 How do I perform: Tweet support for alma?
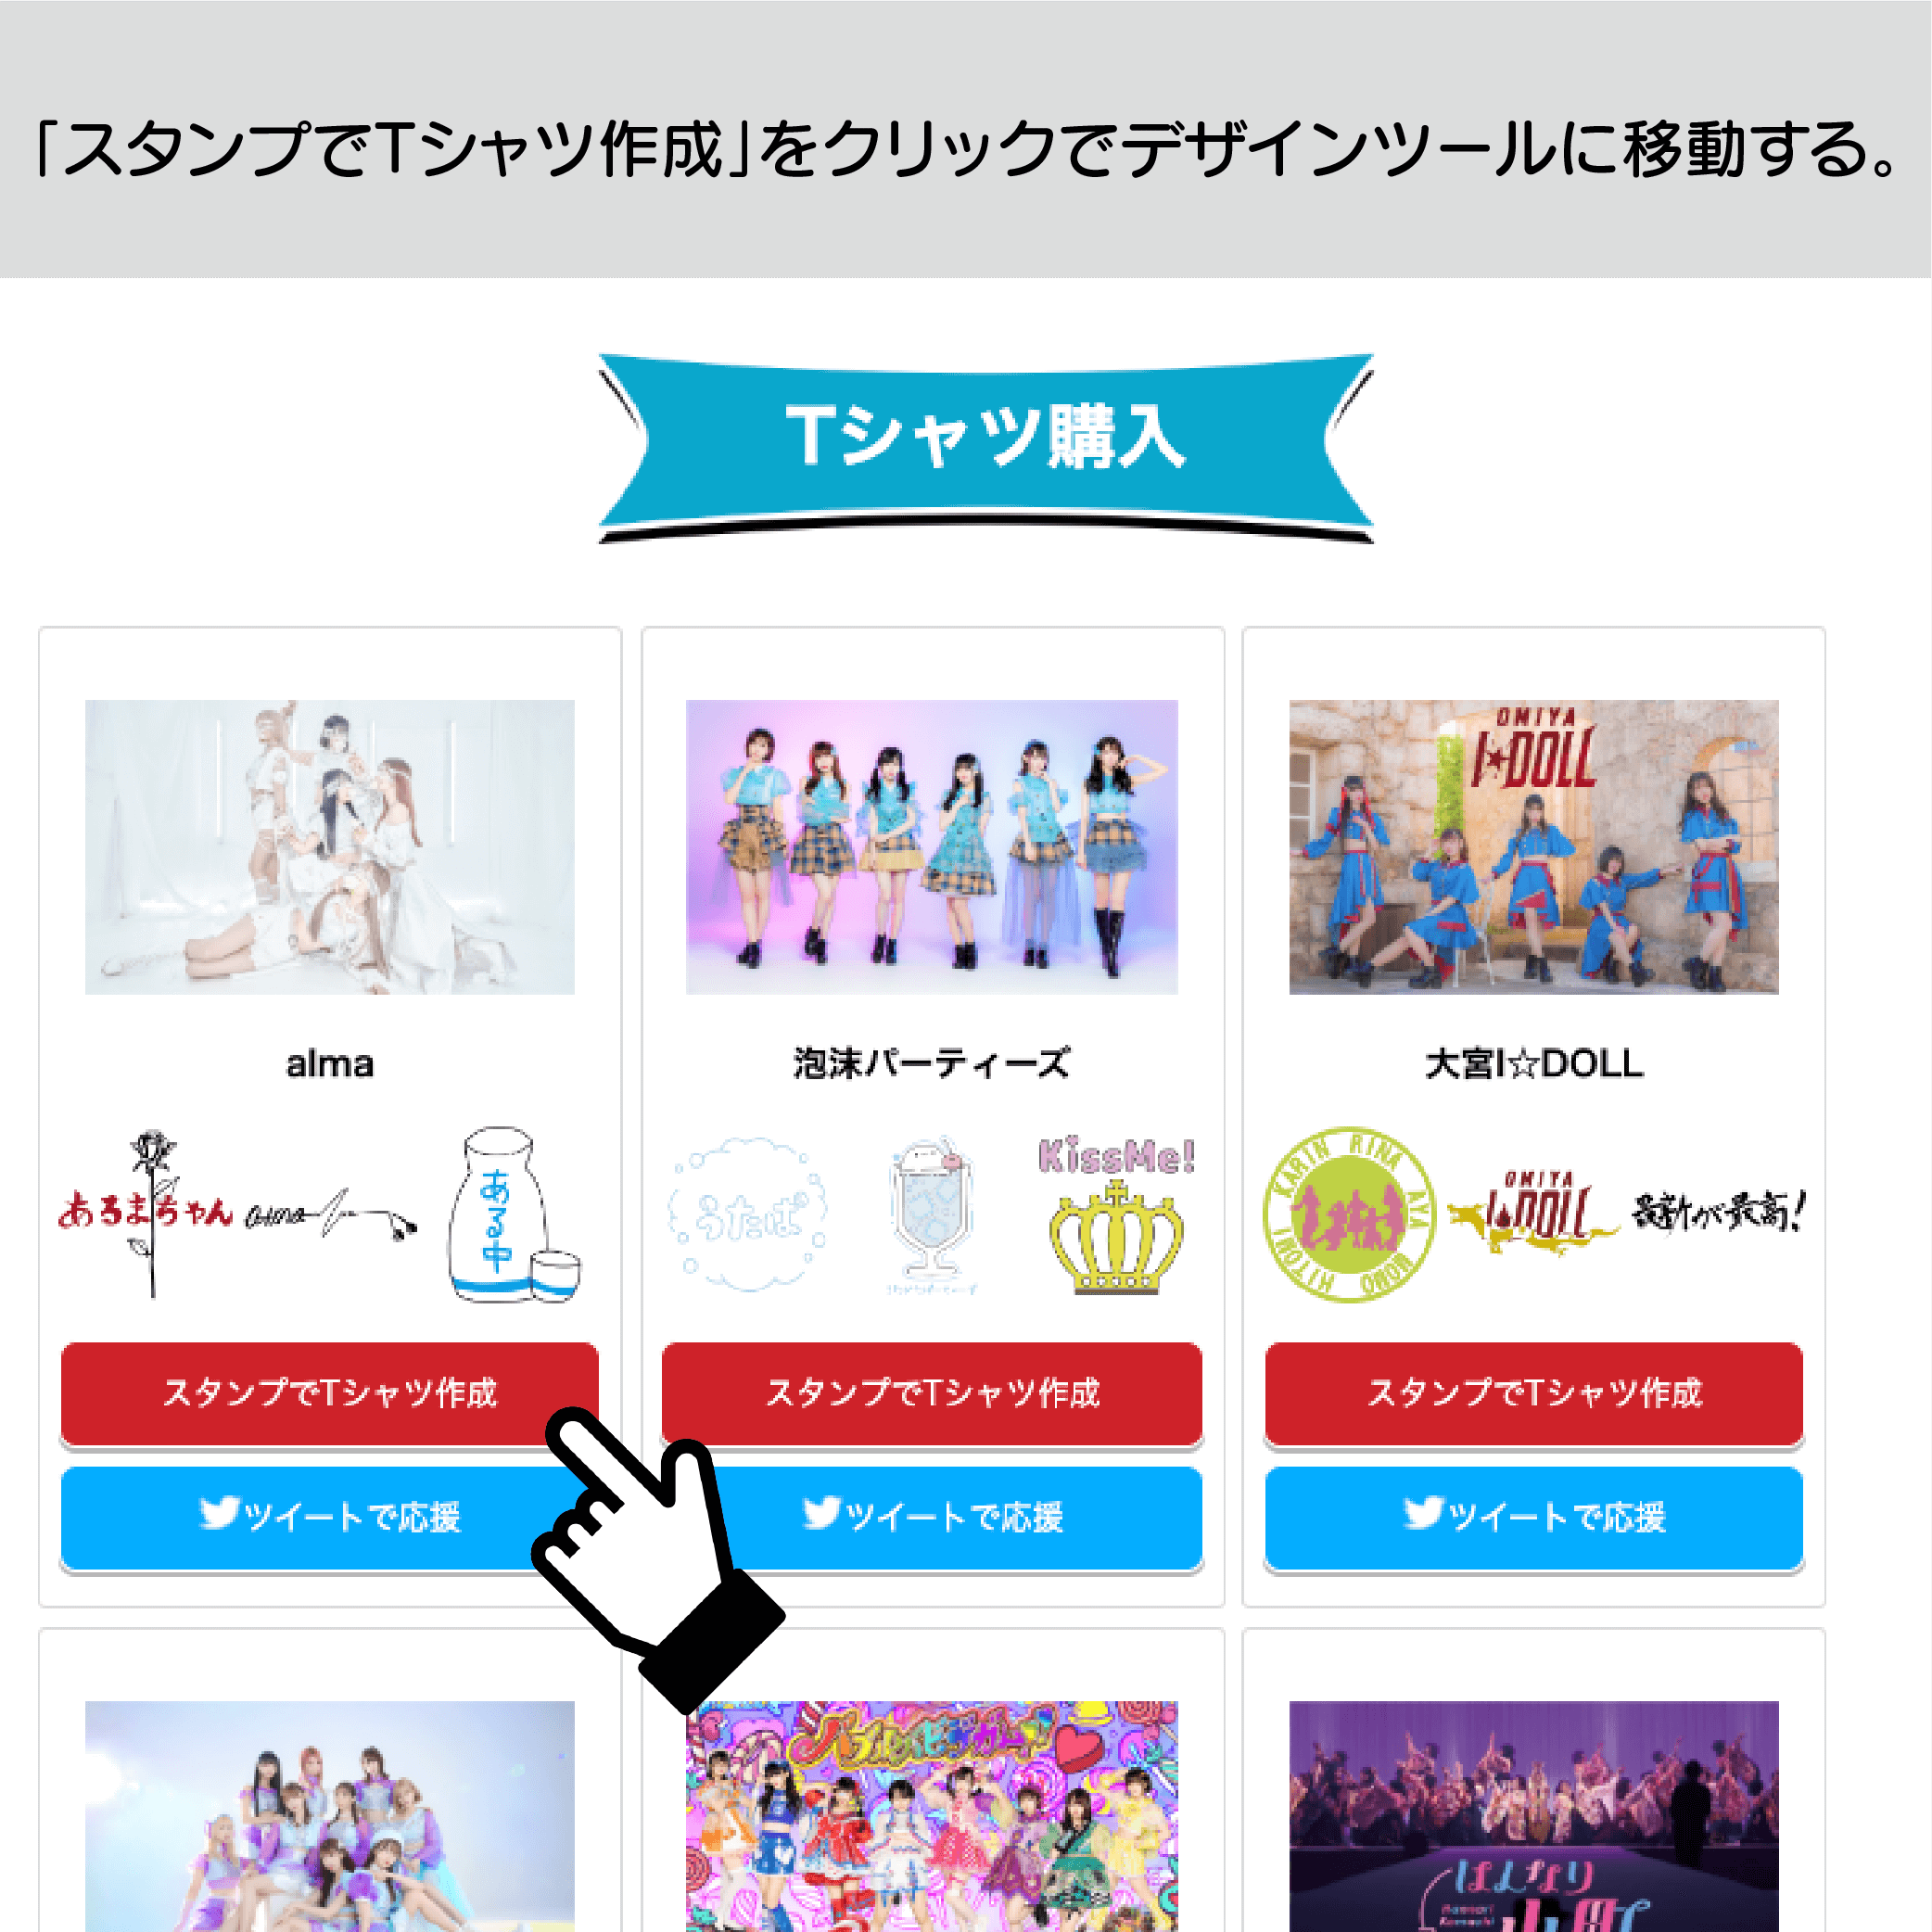point(330,1518)
